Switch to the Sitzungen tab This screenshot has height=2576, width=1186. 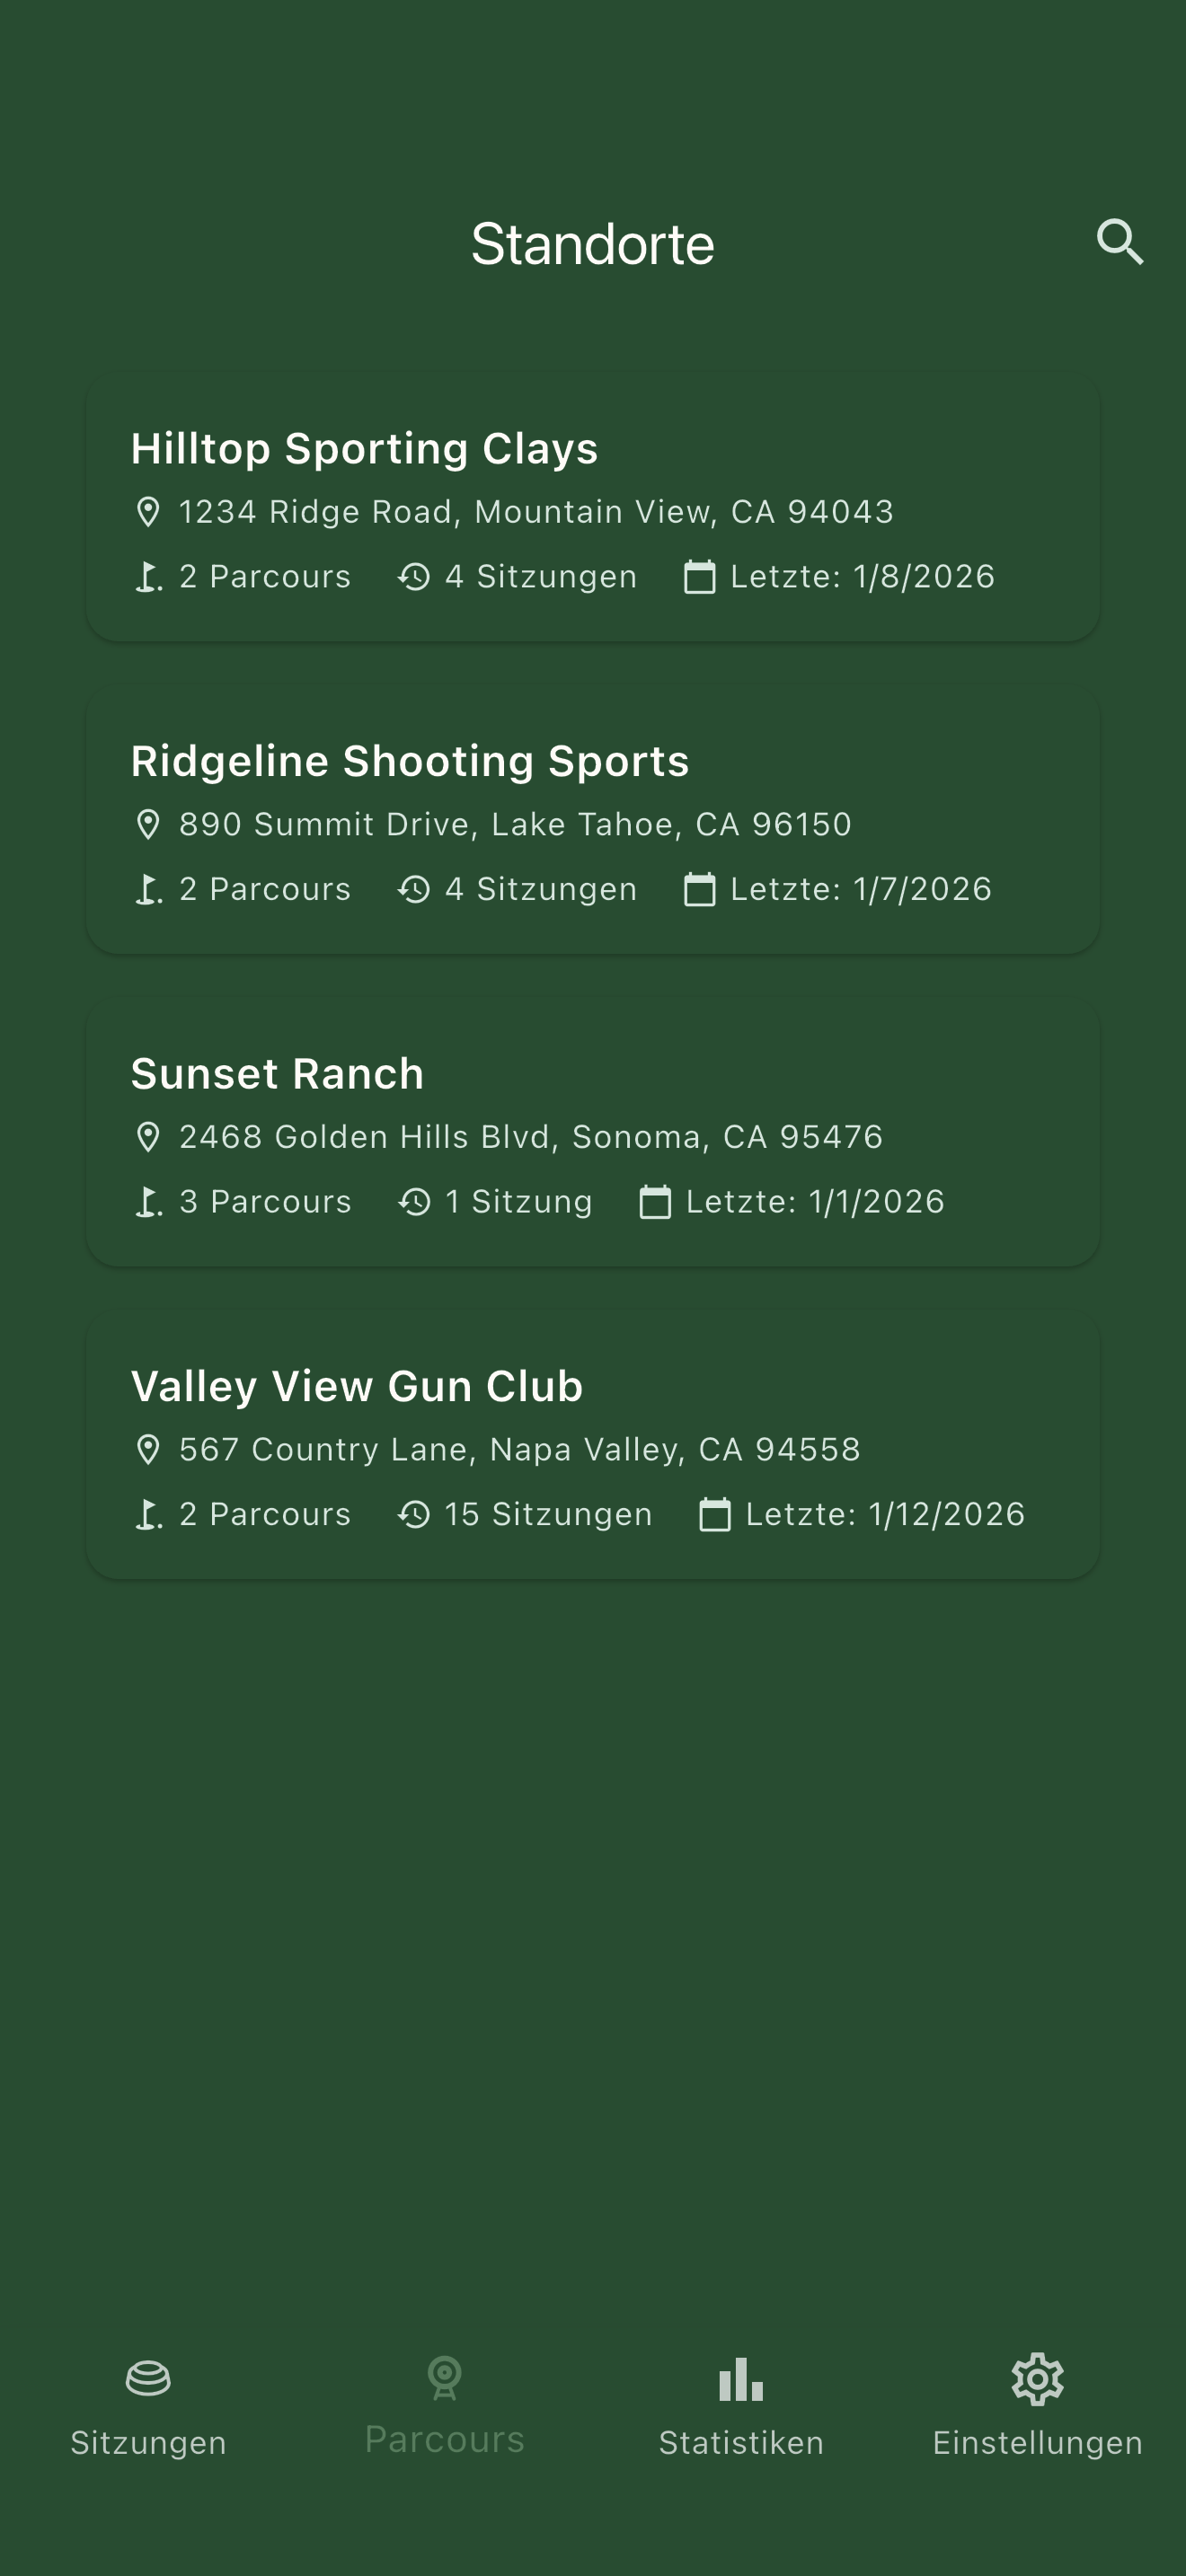[148, 2442]
